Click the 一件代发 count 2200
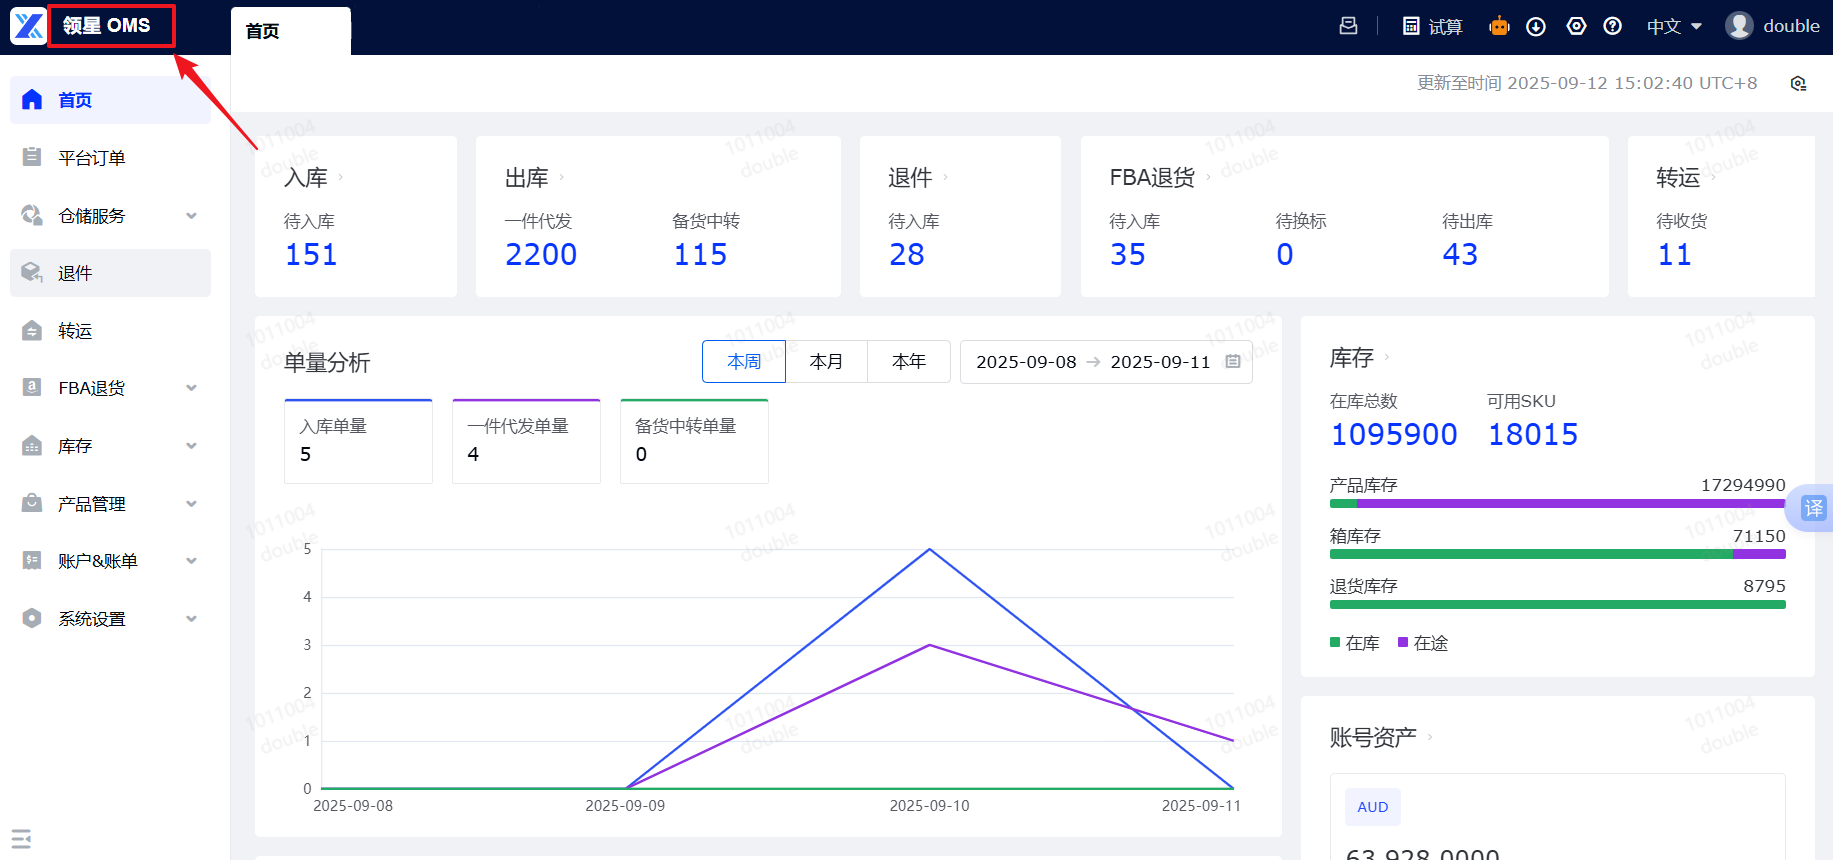The width and height of the screenshot is (1833, 860). 541,255
